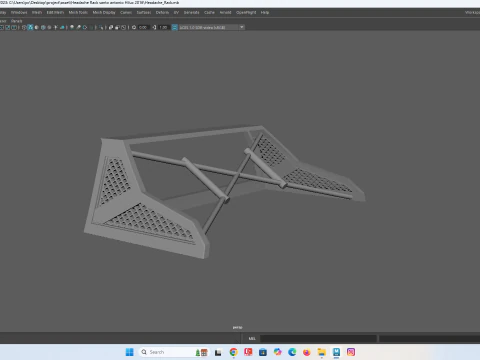Open the Cache menu
Viewport: 480px width, 360px height.
tap(209, 12)
